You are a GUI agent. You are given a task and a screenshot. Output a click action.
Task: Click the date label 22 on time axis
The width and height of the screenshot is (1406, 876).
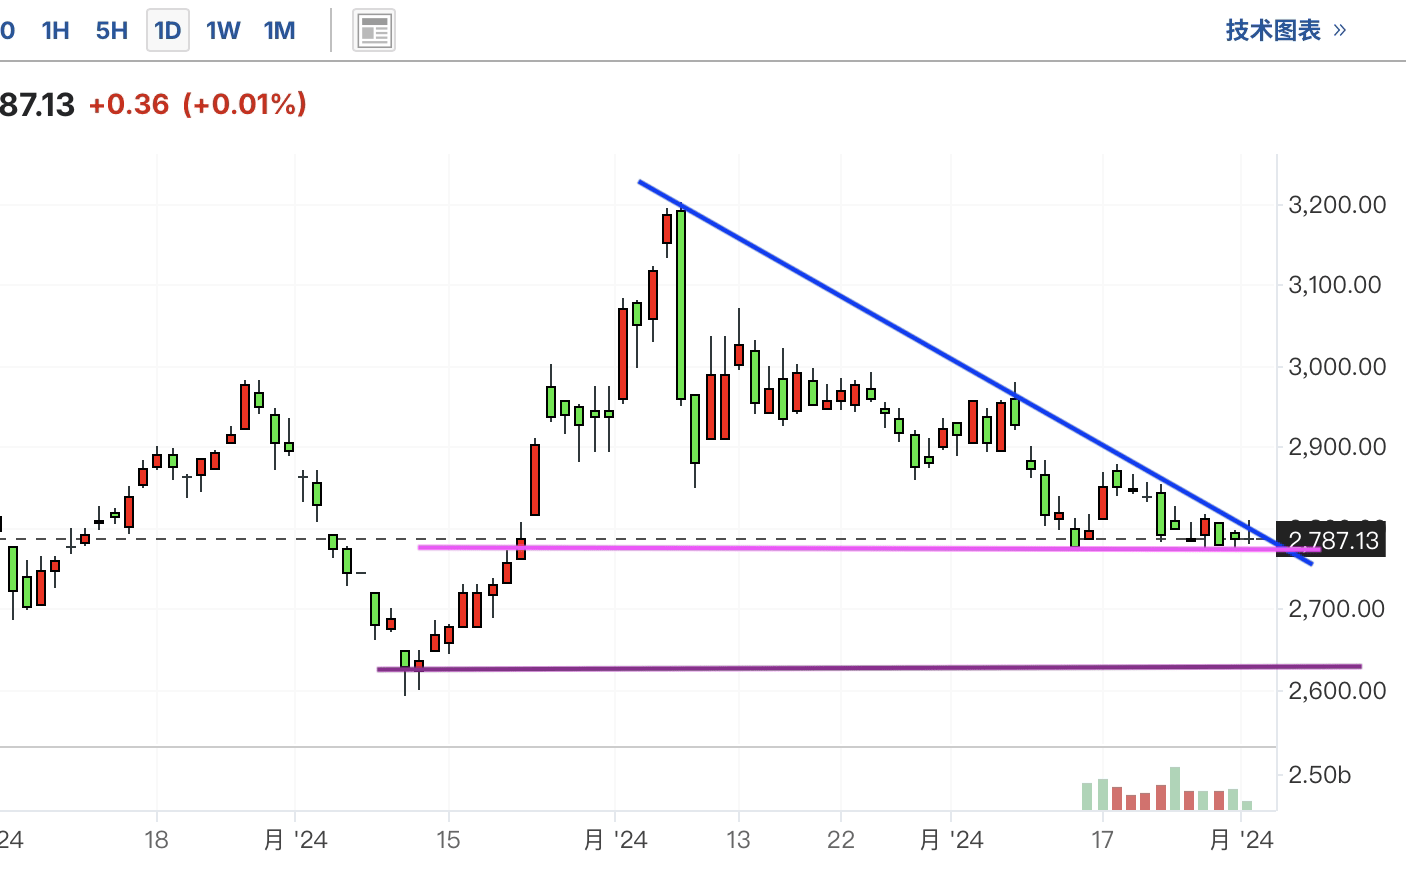click(841, 840)
